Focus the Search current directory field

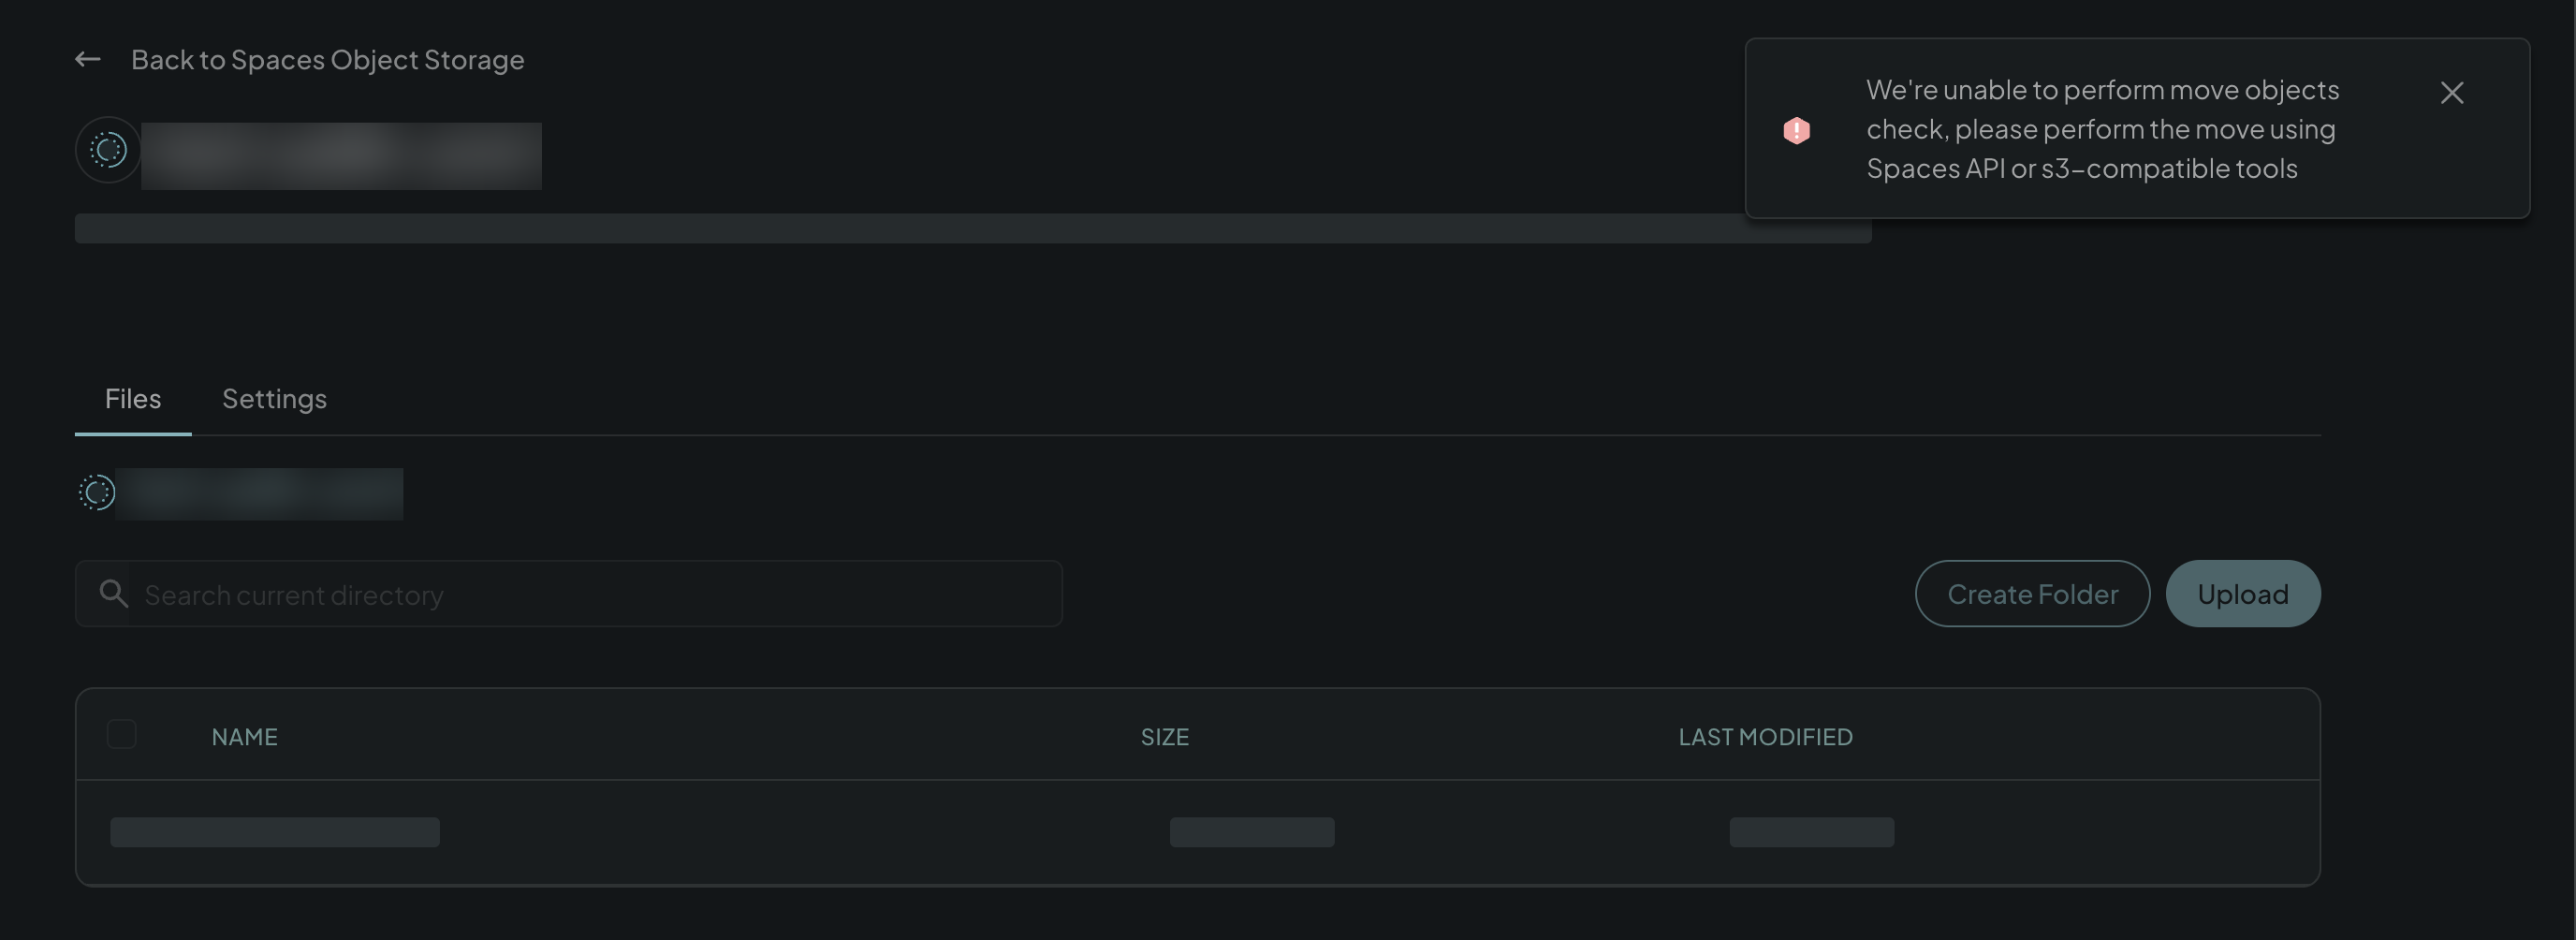tap(568, 594)
